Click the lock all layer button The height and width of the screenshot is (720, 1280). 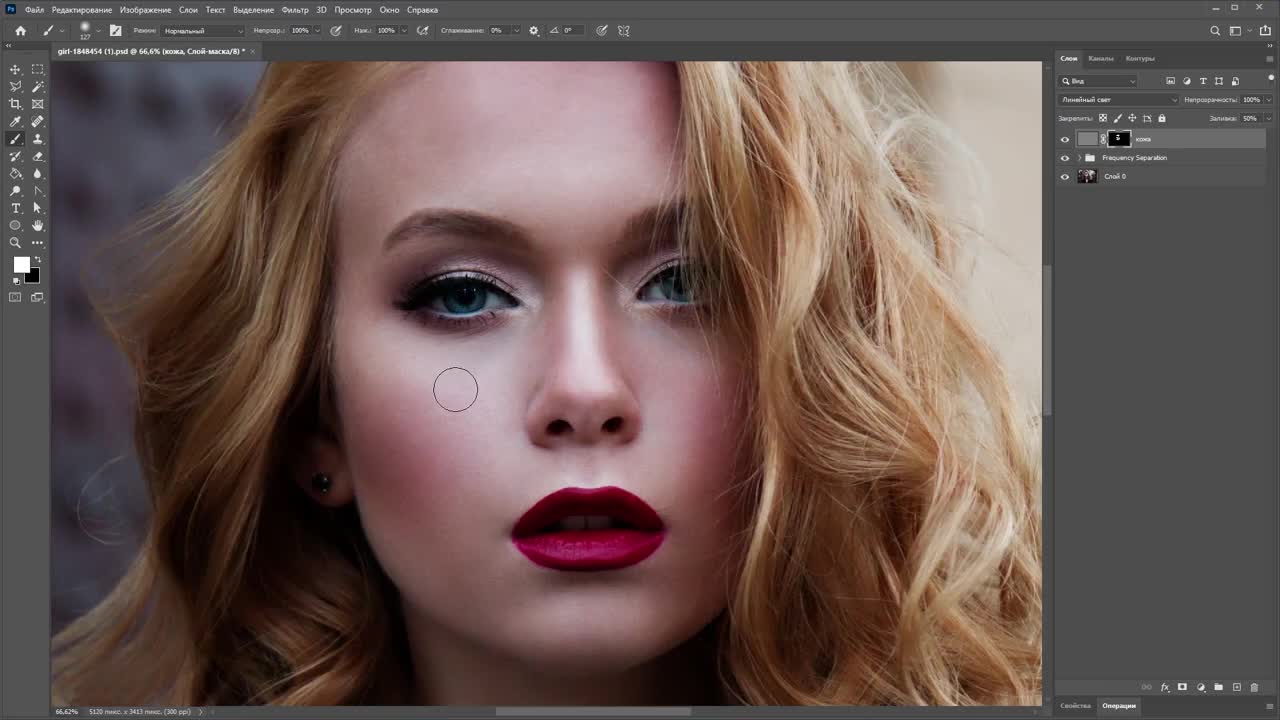[x=1161, y=118]
